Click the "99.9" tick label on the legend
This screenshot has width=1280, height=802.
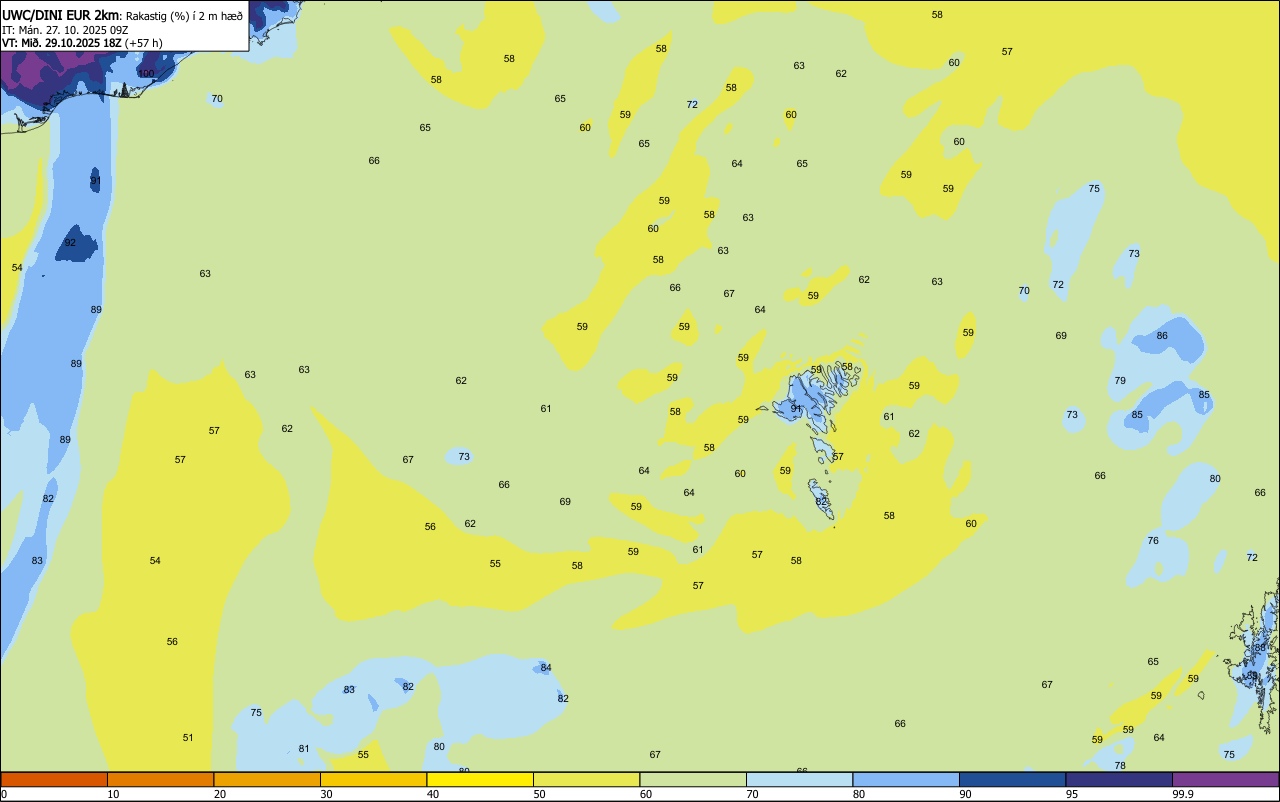(x=1183, y=794)
